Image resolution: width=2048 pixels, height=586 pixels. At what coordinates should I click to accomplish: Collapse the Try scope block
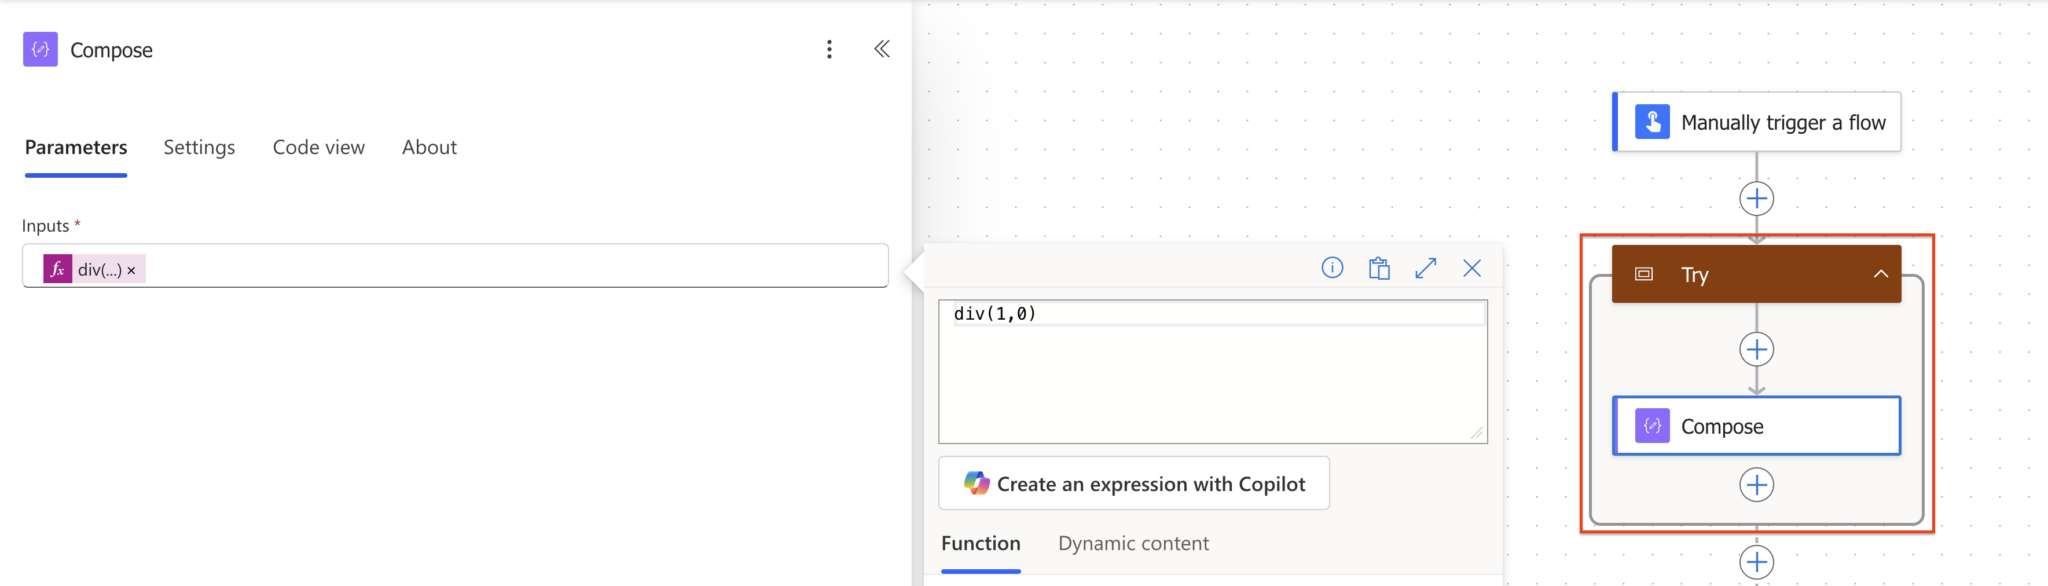coord(1880,274)
